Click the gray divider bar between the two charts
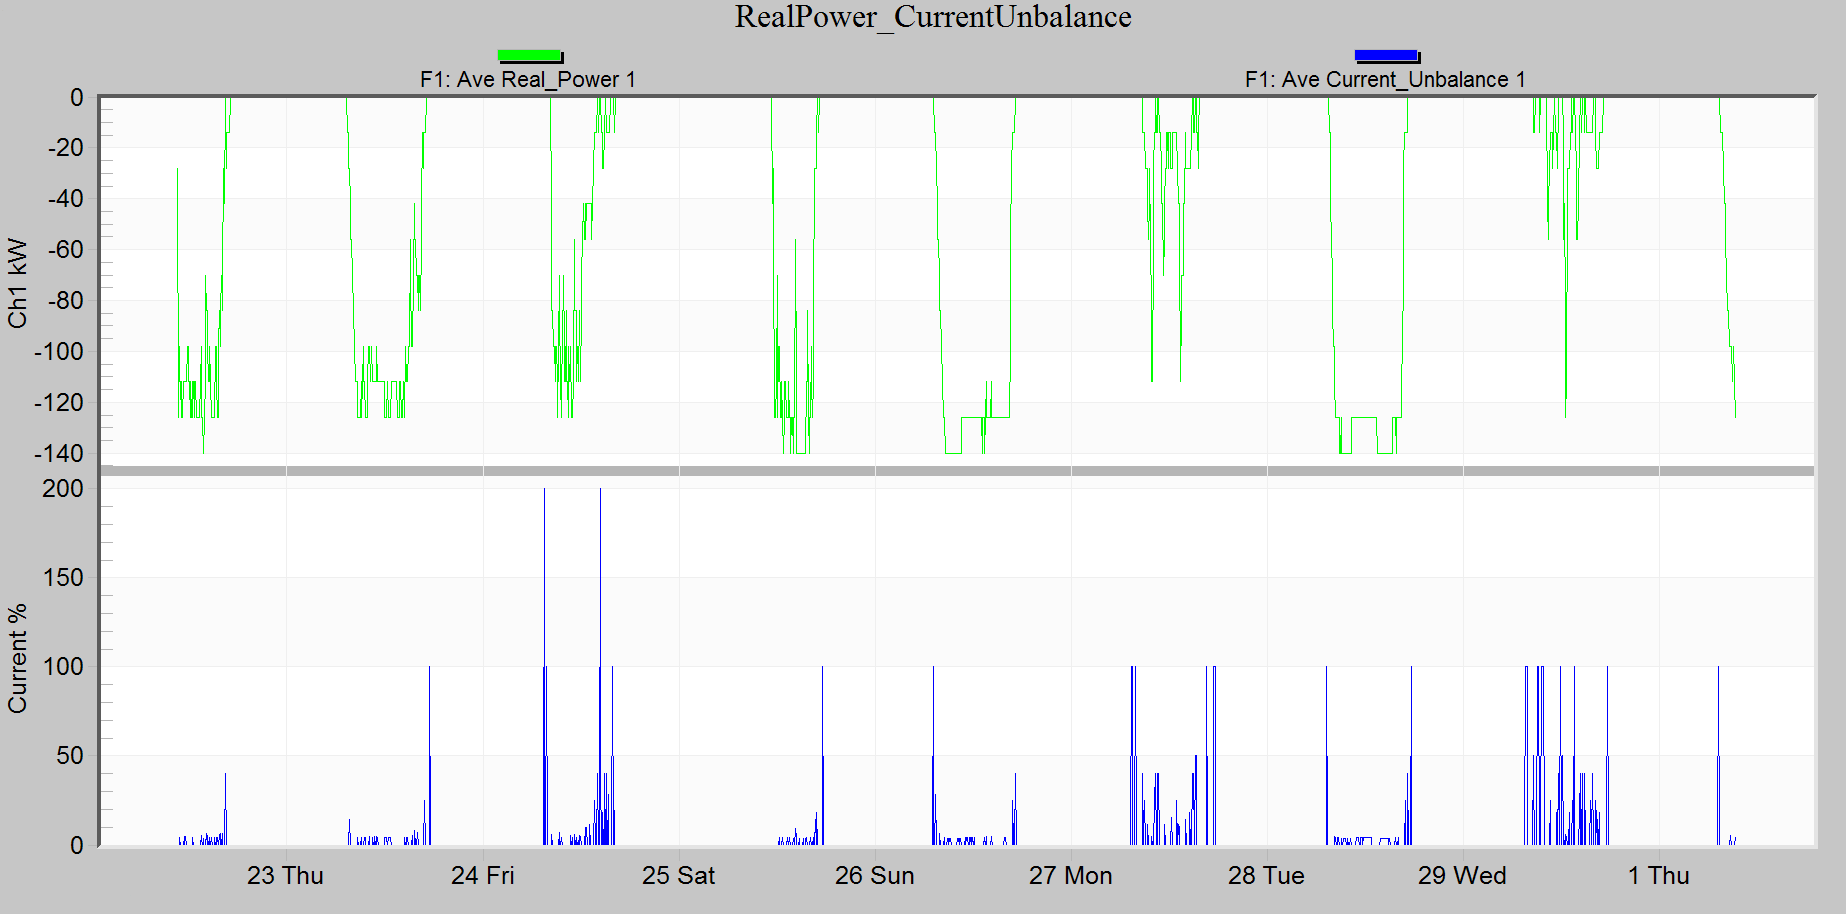The height and width of the screenshot is (914, 1846). 900,472
